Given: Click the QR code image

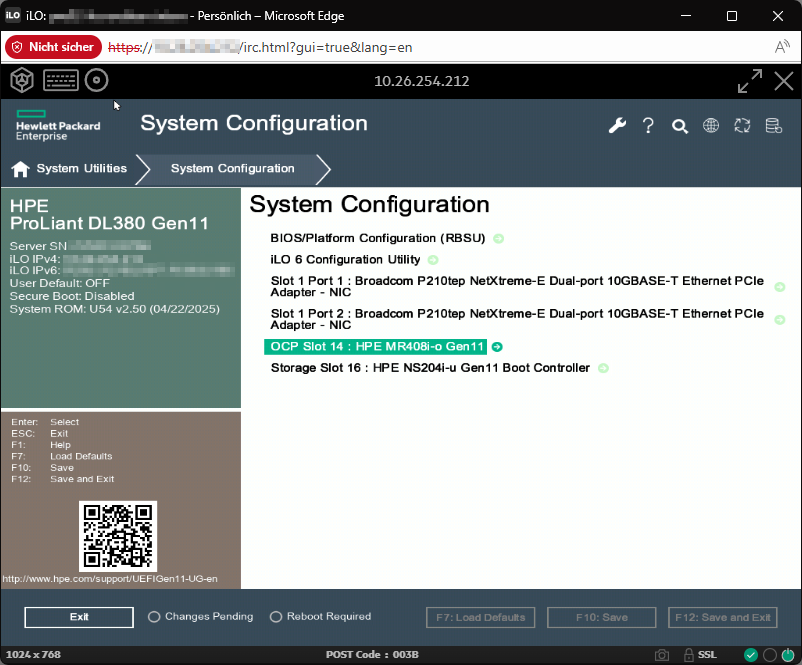Looking at the screenshot, I should [x=118, y=536].
